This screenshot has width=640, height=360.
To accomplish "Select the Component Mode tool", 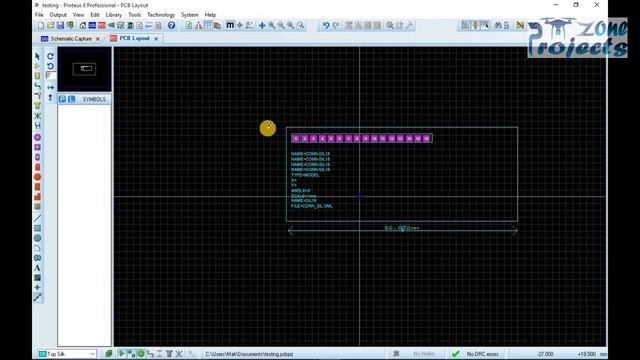I will [x=38, y=66].
